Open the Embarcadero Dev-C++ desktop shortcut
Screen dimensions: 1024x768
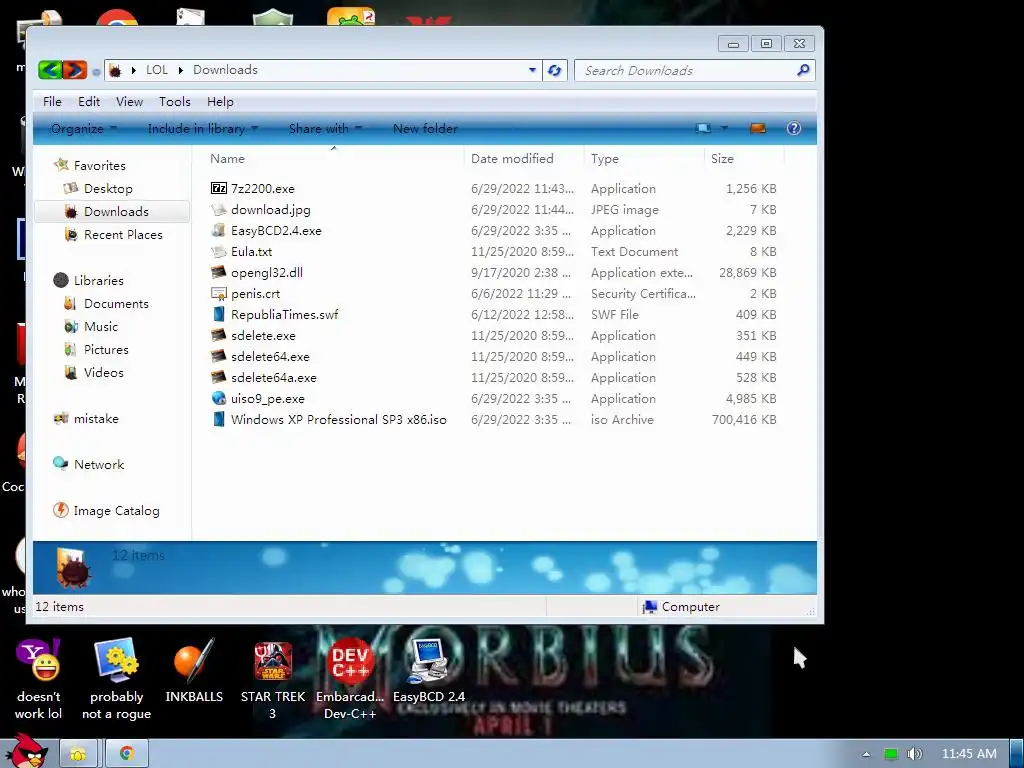[350, 678]
